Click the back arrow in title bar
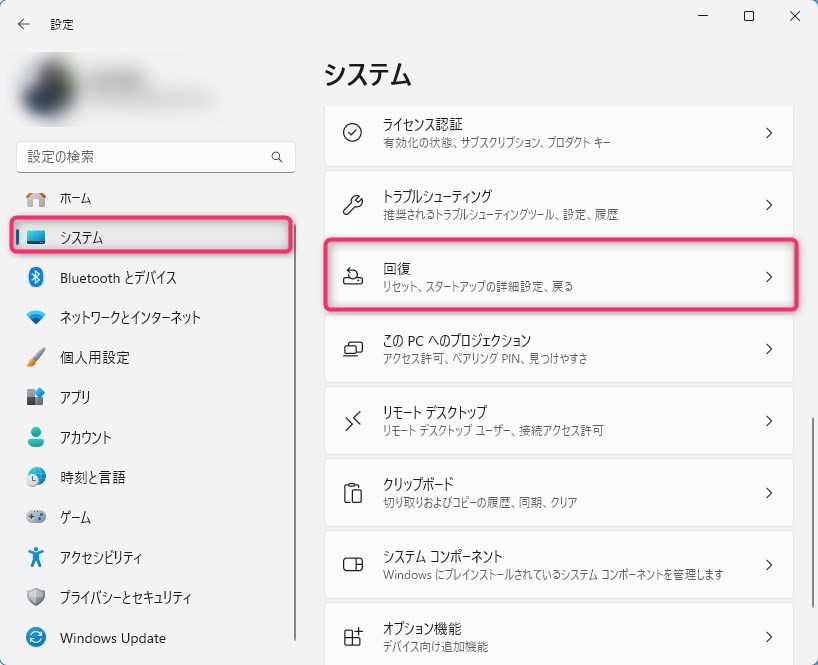 24,24
